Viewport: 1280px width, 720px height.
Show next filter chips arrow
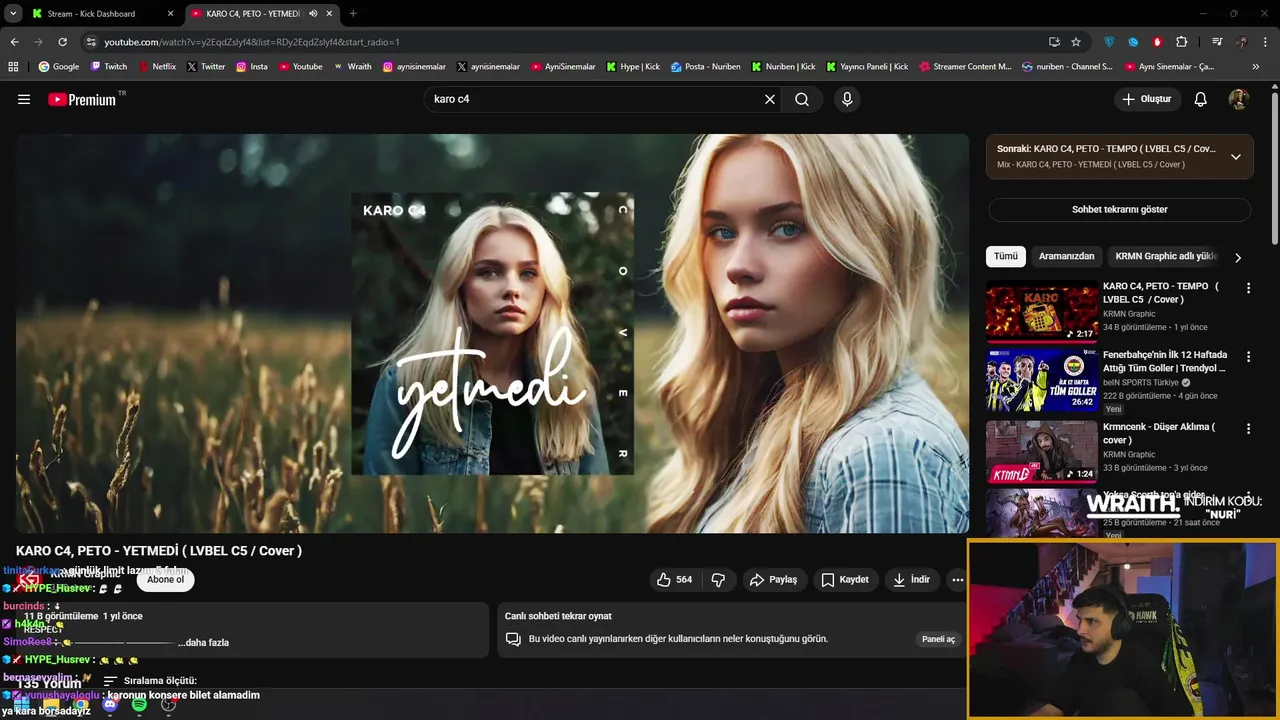[1238, 257]
